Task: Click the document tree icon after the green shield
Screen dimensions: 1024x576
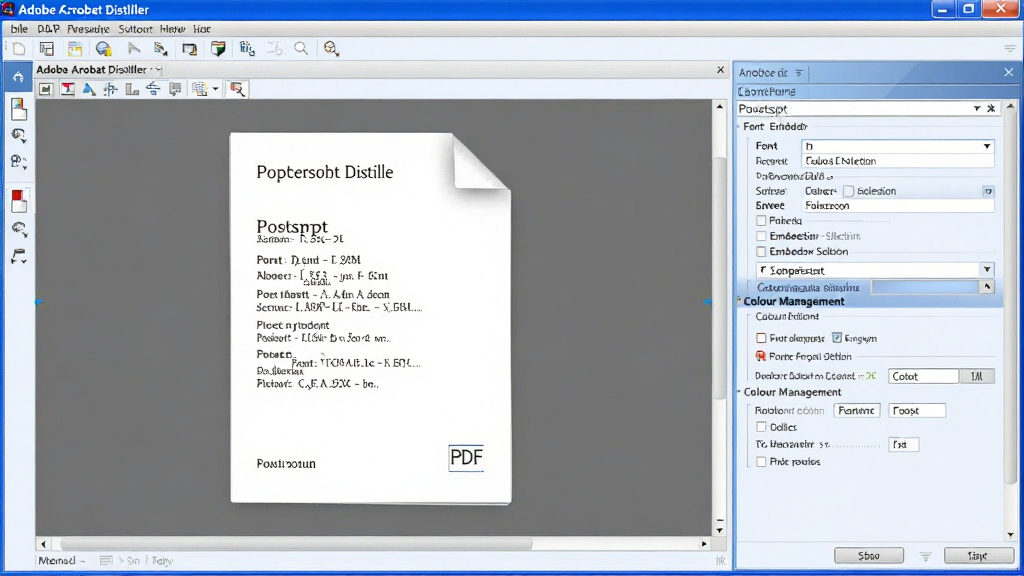Action: pyautogui.click(x=247, y=49)
